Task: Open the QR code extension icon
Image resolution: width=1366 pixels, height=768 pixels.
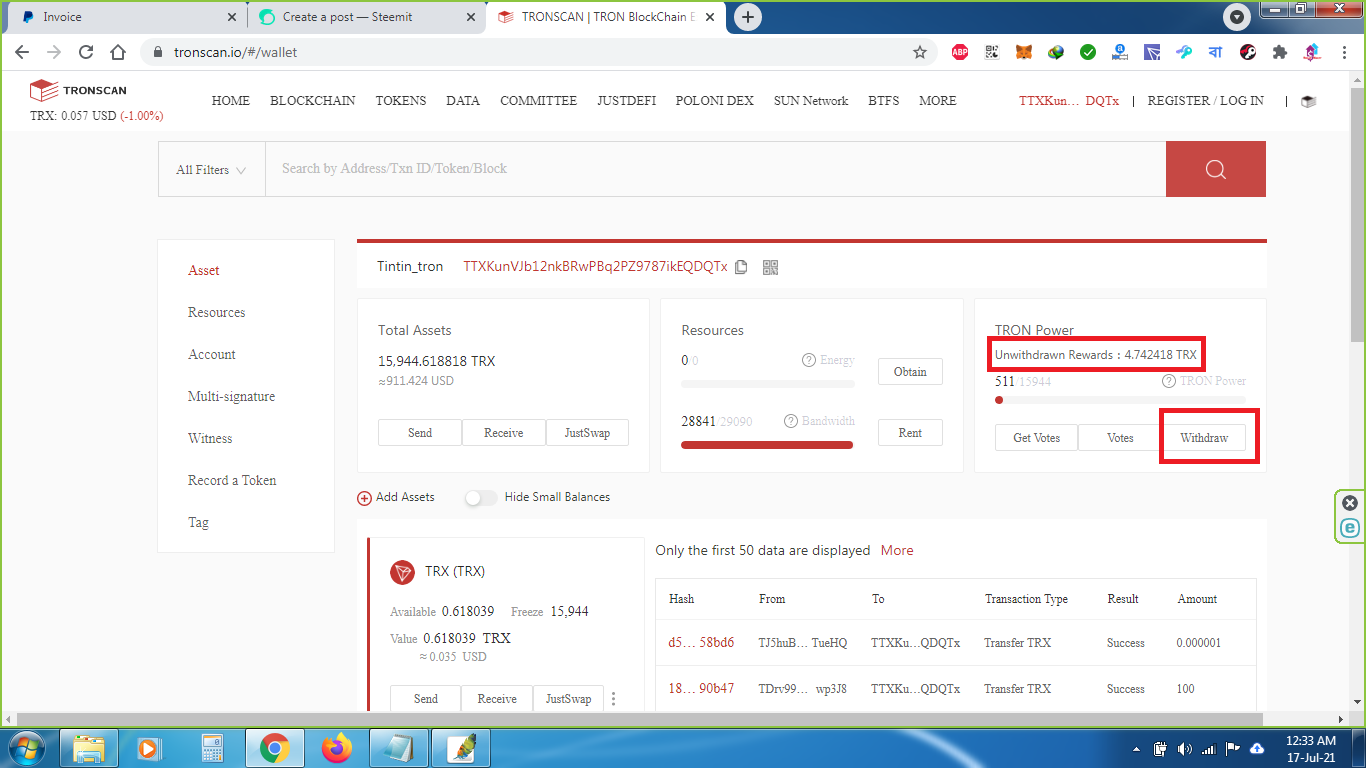Action: click(x=992, y=52)
